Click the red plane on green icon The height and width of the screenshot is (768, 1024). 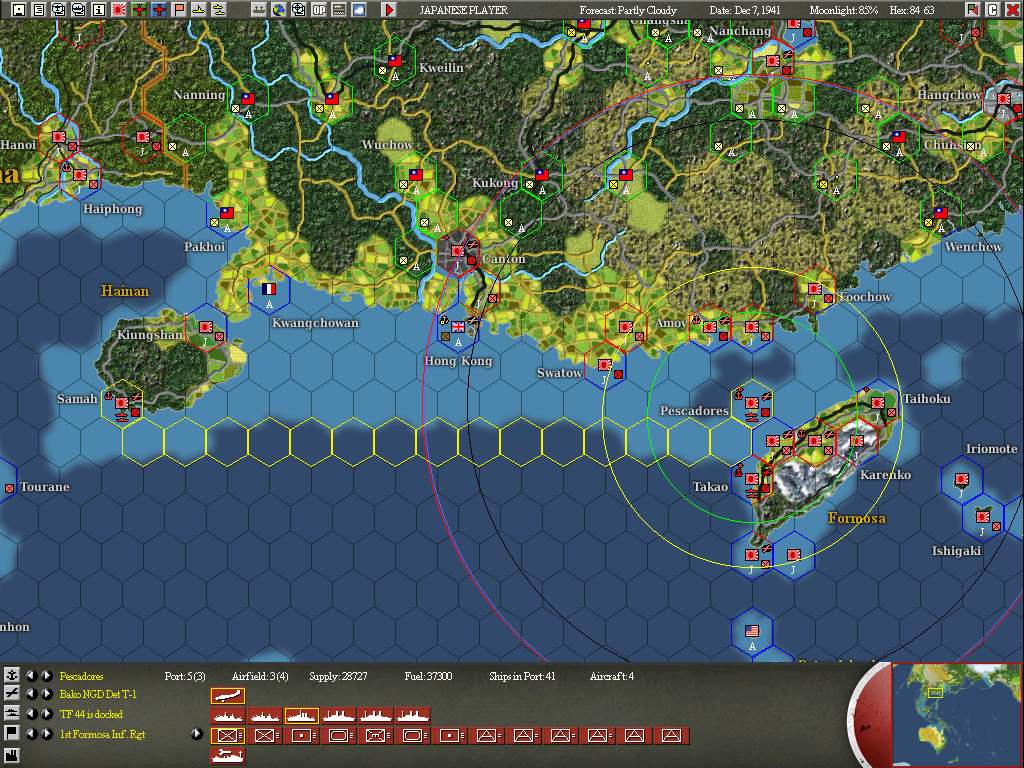[139, 9]
